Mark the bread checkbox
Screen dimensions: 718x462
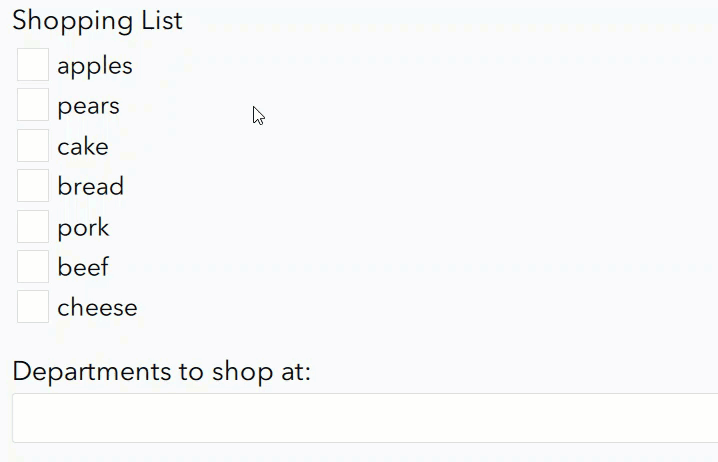[33, 186]
